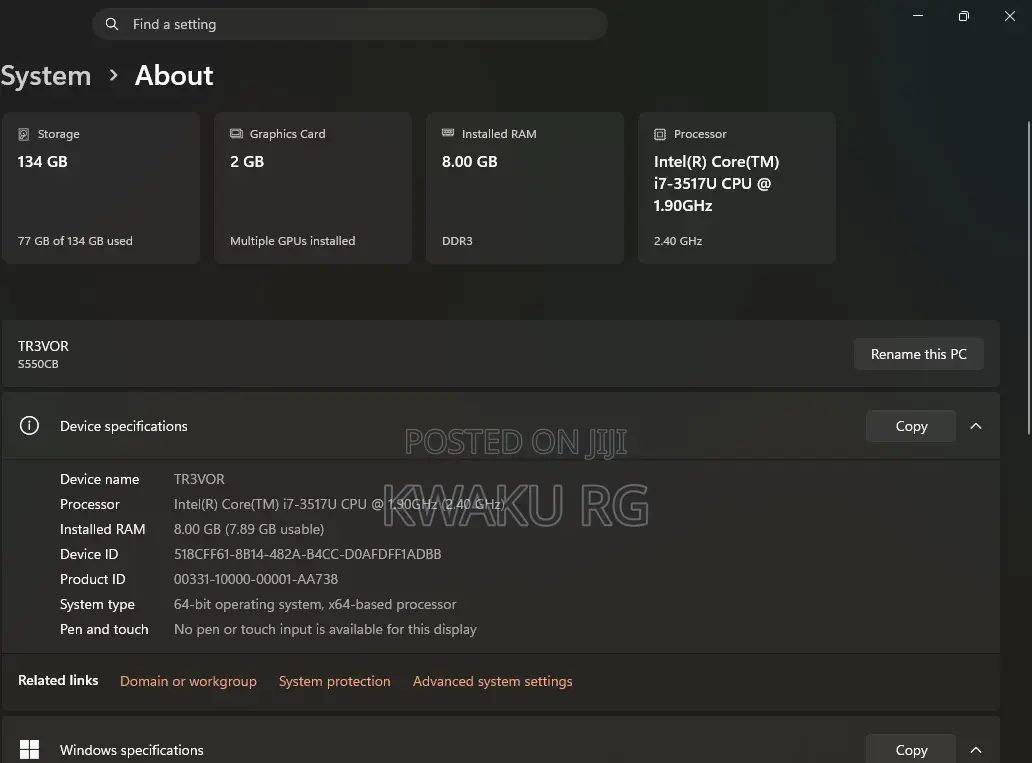Click the Storage card disk icon
Screen dimensions: 1032x763
(x=24, y=134)
